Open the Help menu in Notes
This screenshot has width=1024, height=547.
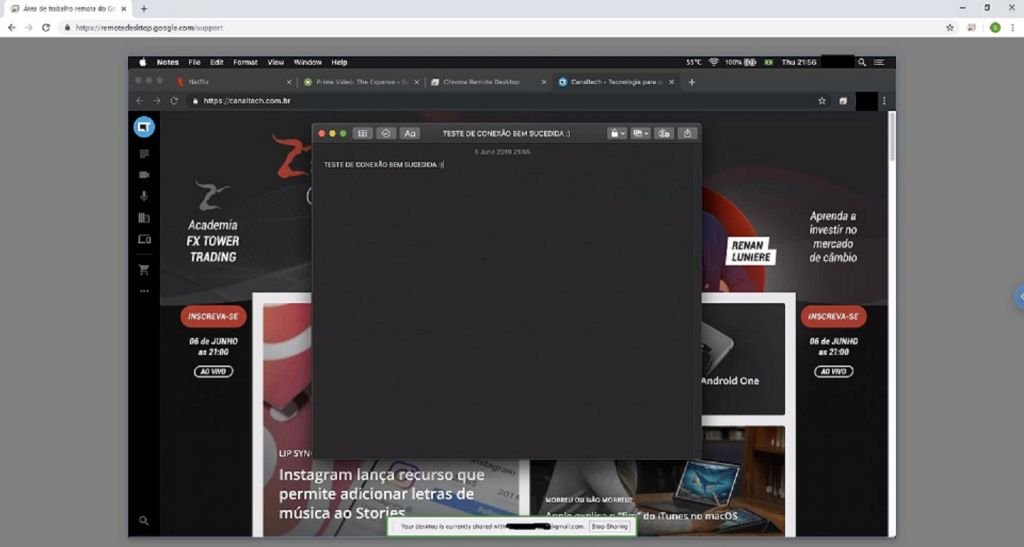coord(339,62)
